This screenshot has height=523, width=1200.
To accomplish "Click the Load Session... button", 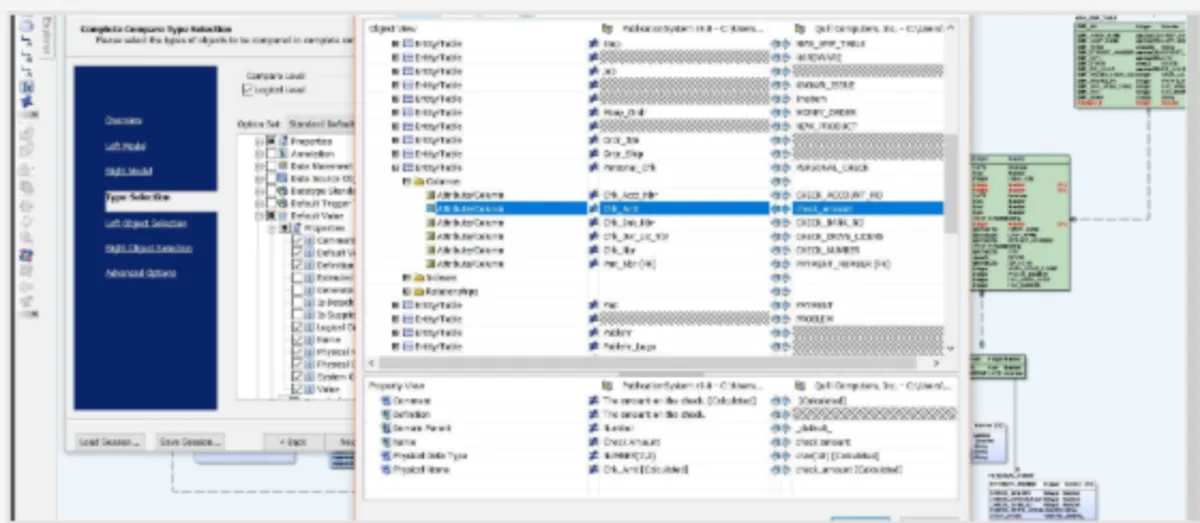I will click(x=109, y=441).
